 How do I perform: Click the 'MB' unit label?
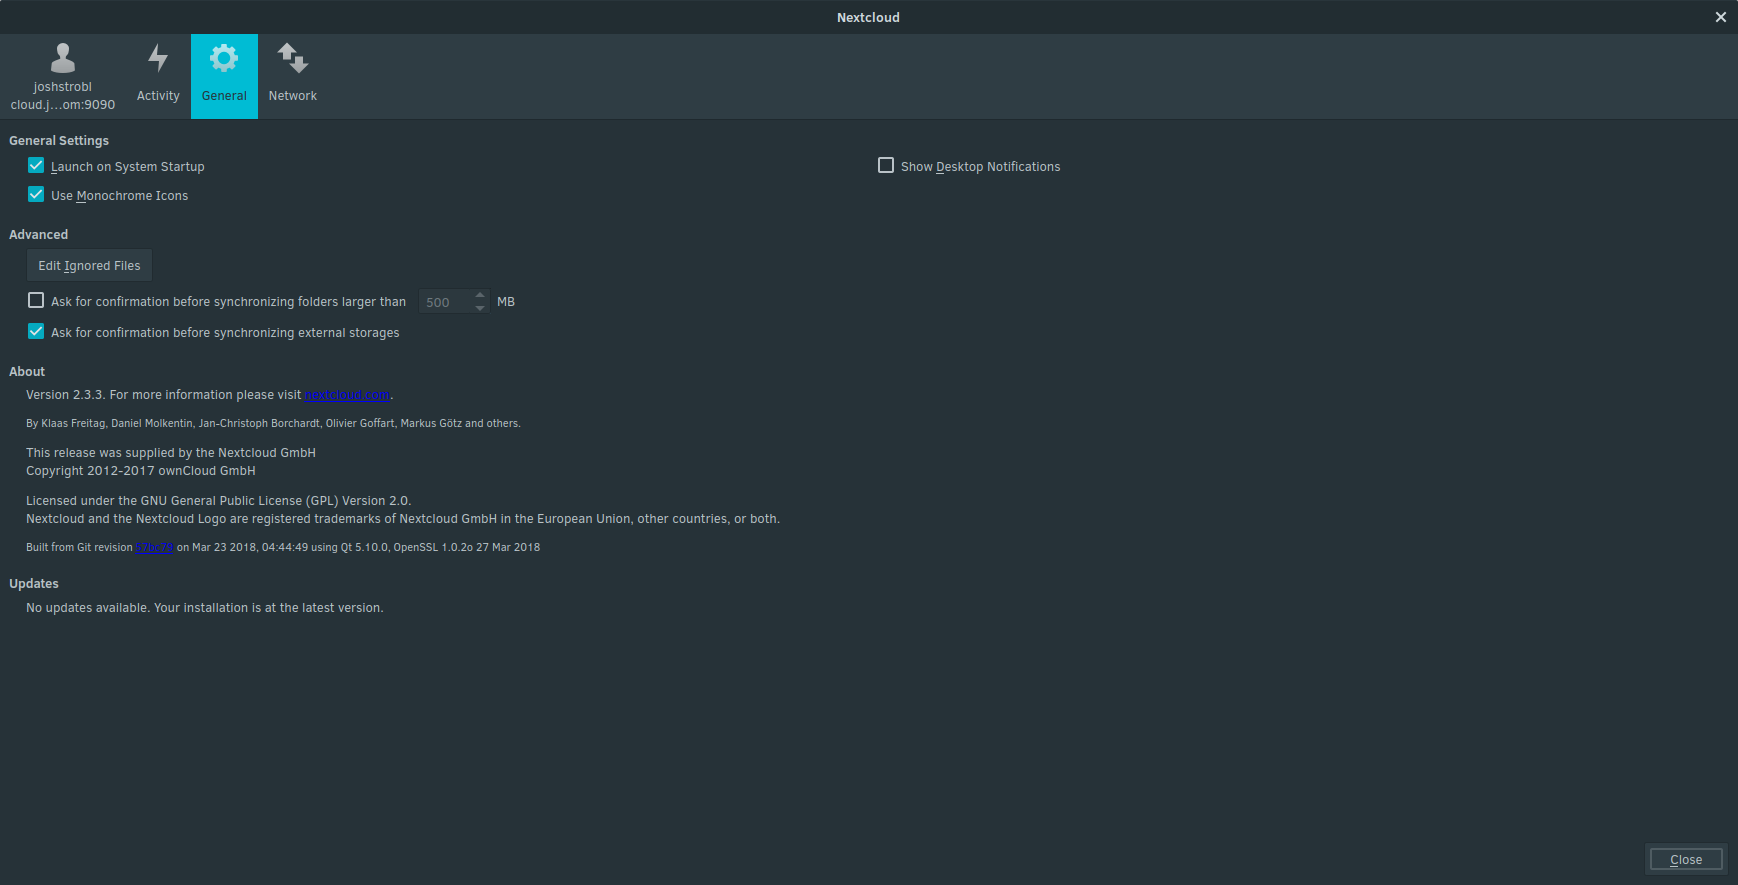point(506,302)
